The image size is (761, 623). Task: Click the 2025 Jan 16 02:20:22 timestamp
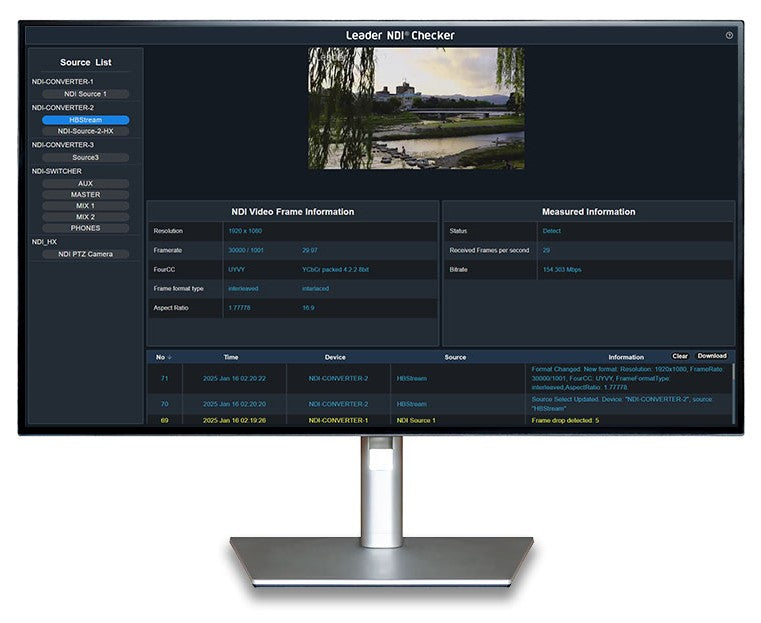click(234, 378)
